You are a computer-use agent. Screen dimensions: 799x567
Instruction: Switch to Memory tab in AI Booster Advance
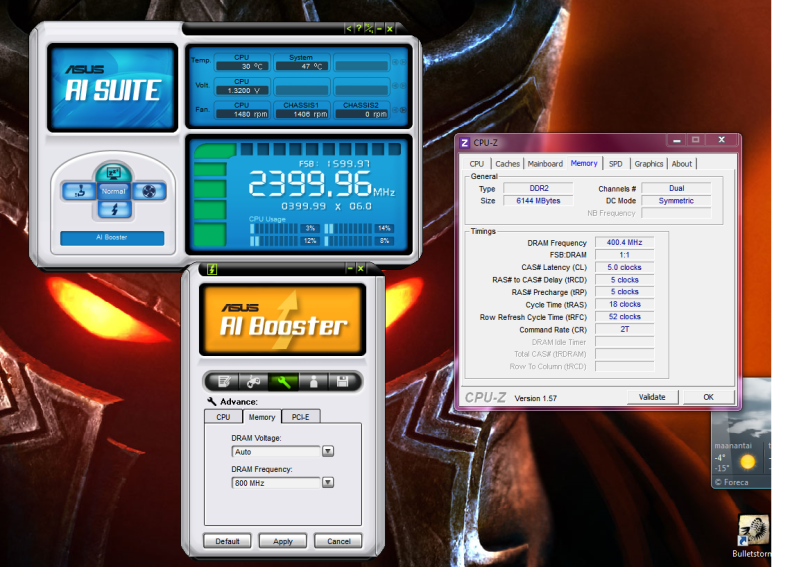[x=262, y=417]
